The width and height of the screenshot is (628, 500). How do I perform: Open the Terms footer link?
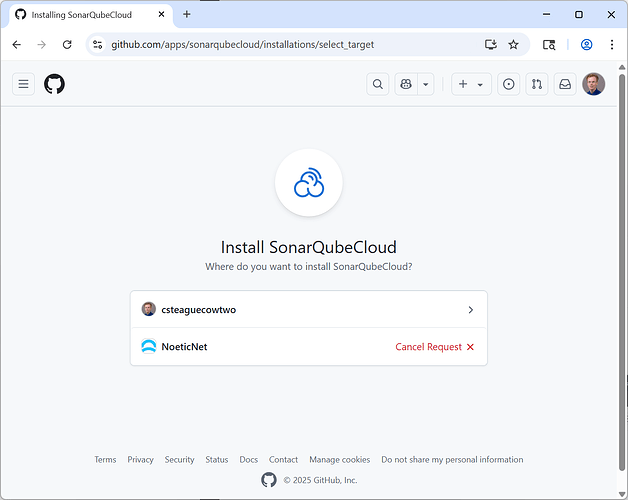coord(105,460)
